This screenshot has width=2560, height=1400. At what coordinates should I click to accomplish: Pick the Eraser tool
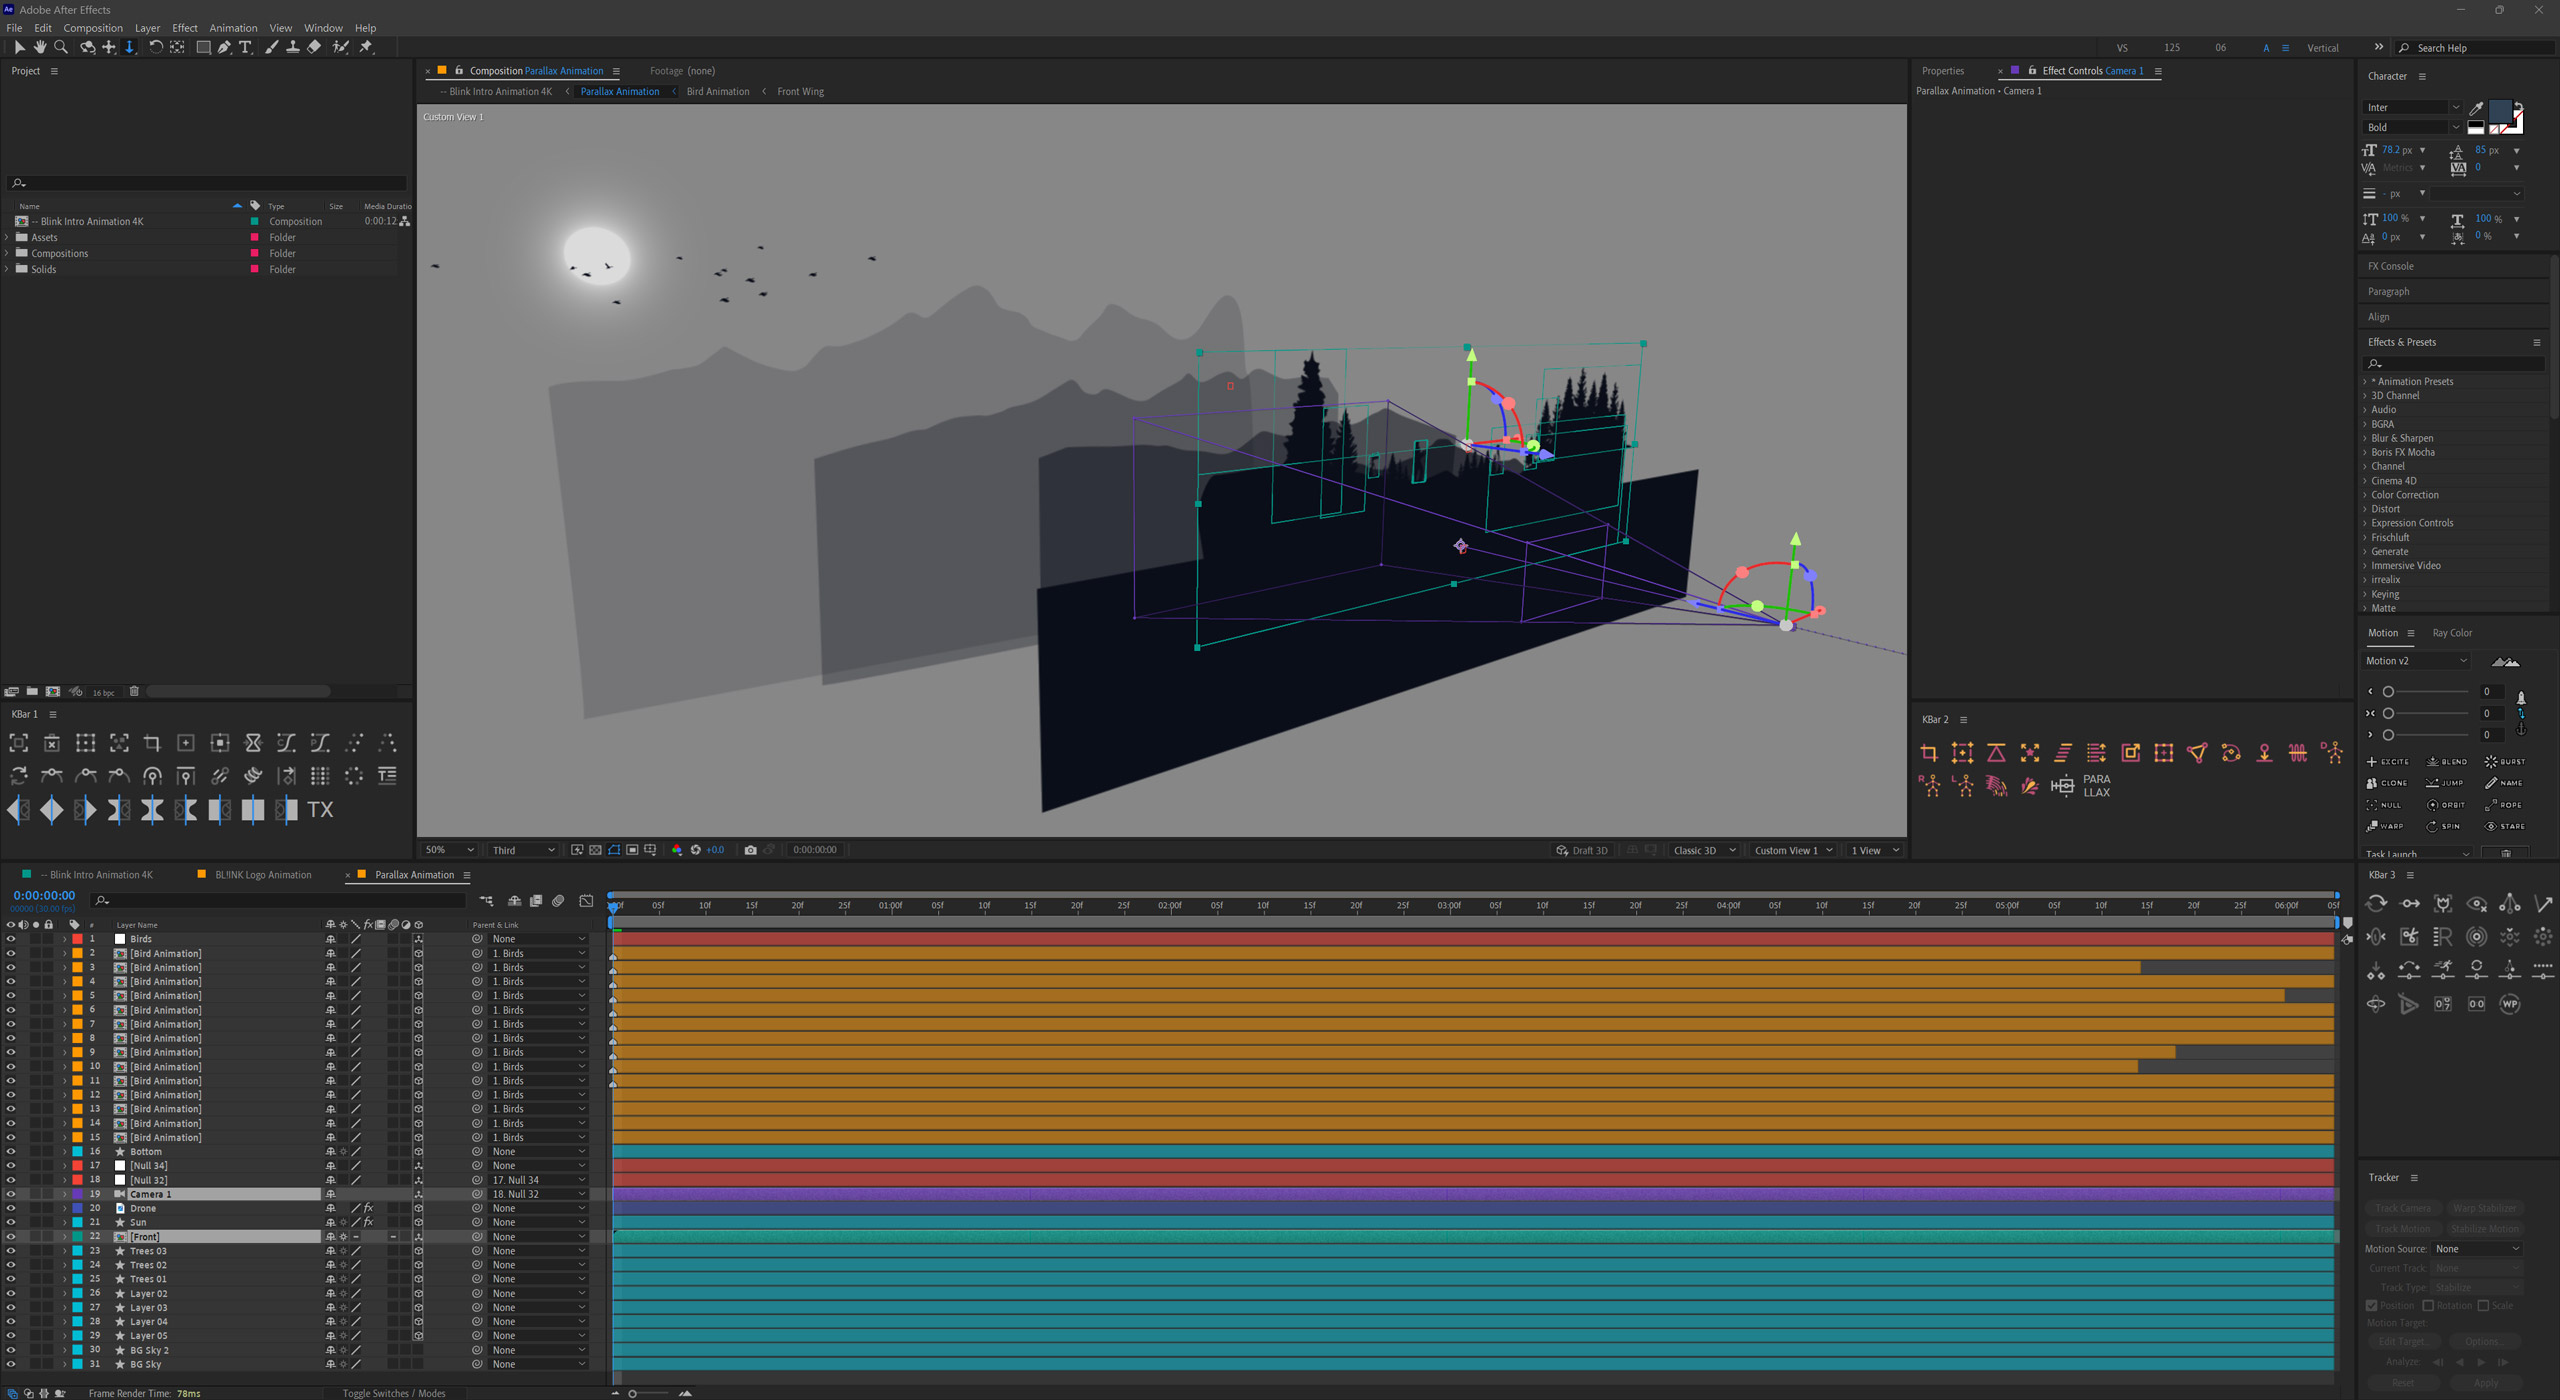pos(314,47)
